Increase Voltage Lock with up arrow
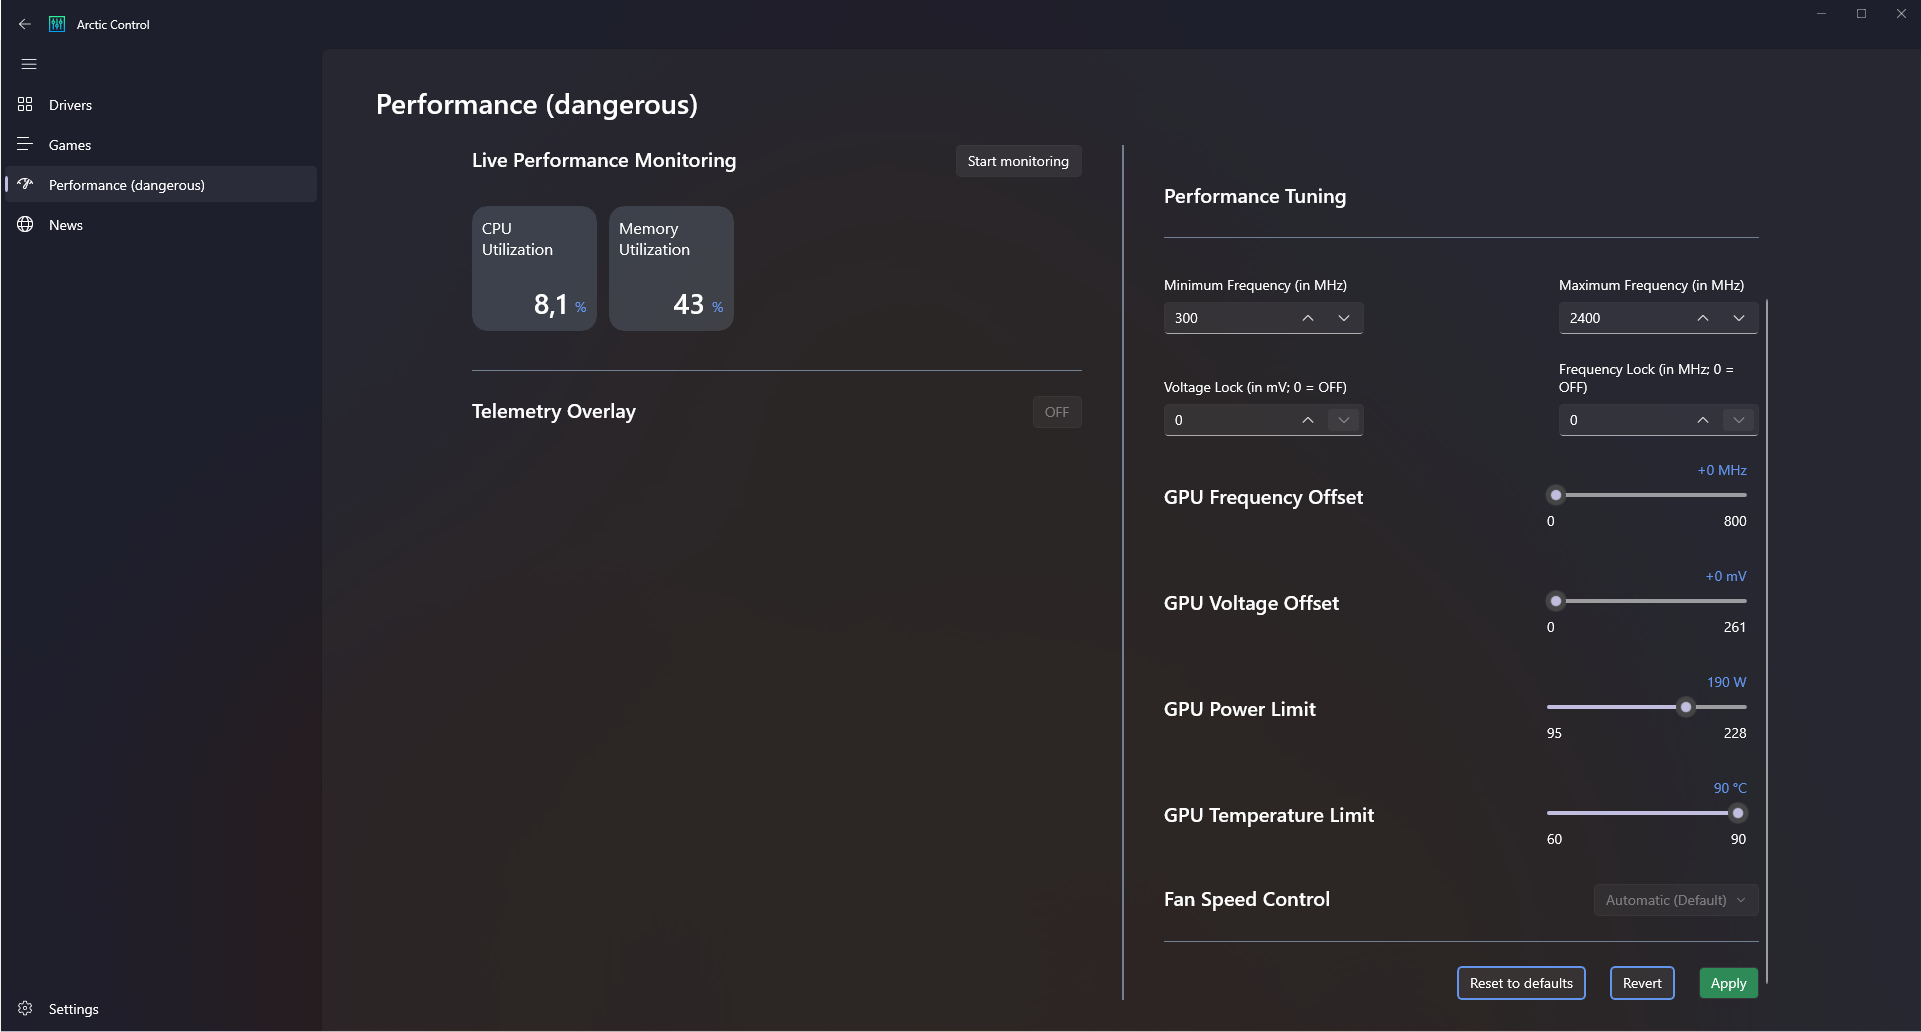The image size is (1921, 1032). point(1307,420)
